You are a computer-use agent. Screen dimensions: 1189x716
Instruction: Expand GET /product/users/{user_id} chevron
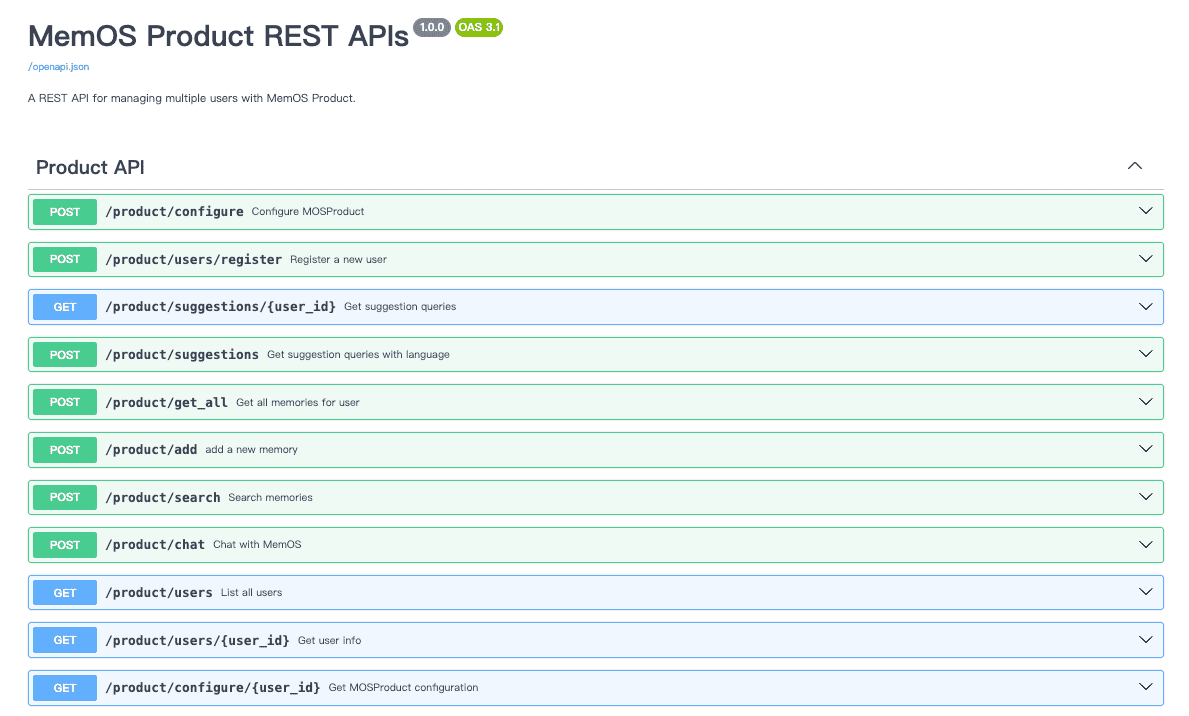1146,639
